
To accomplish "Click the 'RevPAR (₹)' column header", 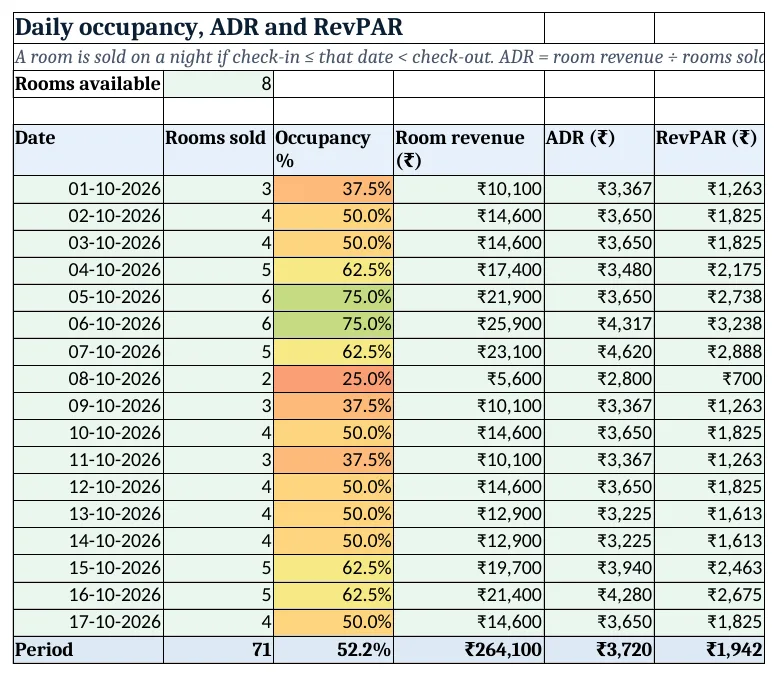I will click(x=709, y=150).
